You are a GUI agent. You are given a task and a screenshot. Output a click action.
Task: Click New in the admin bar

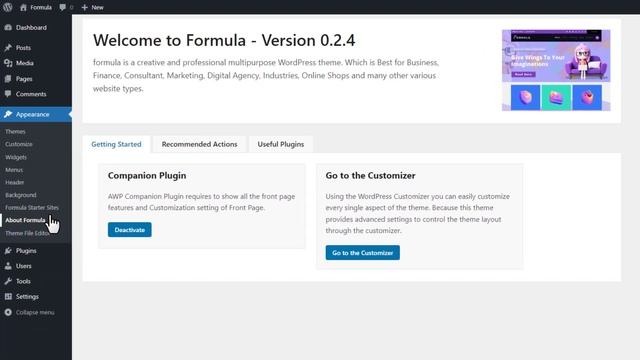[98, 7]
